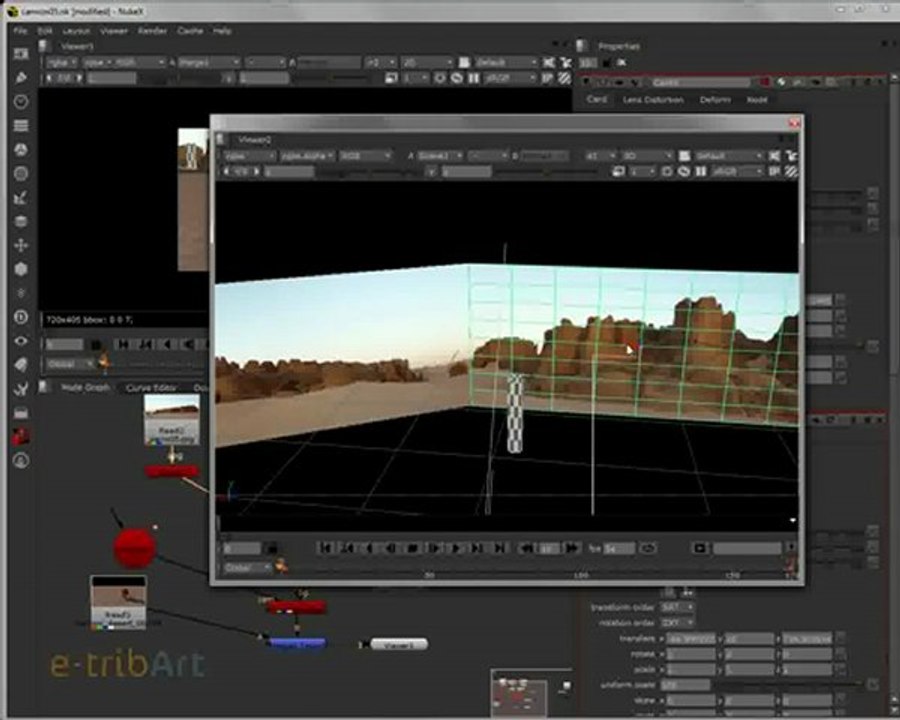The height and width of the screenshot is (720, 900).
Task: Toggle the Viewer1 pause updating button
Action: (473, 78)
